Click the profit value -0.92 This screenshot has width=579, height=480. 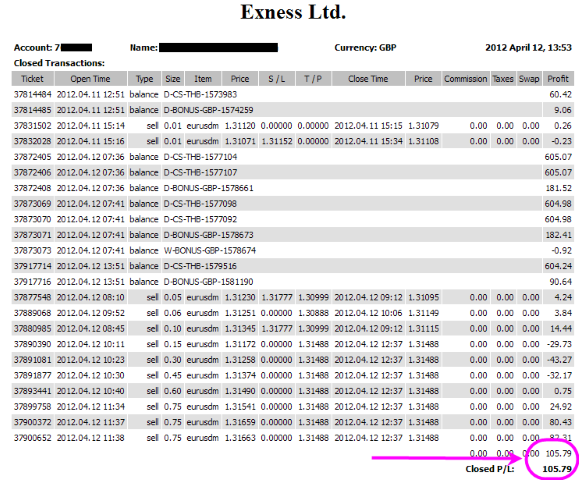[x=562, y=250]
